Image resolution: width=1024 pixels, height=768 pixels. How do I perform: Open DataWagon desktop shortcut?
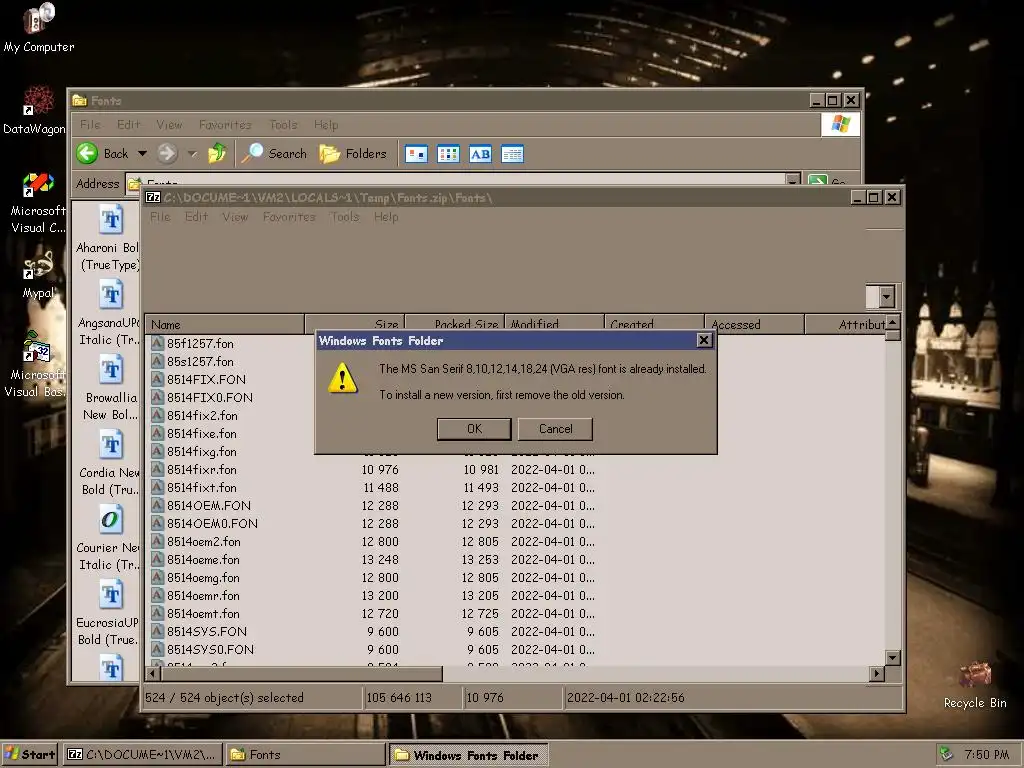[x=35, y=110]
